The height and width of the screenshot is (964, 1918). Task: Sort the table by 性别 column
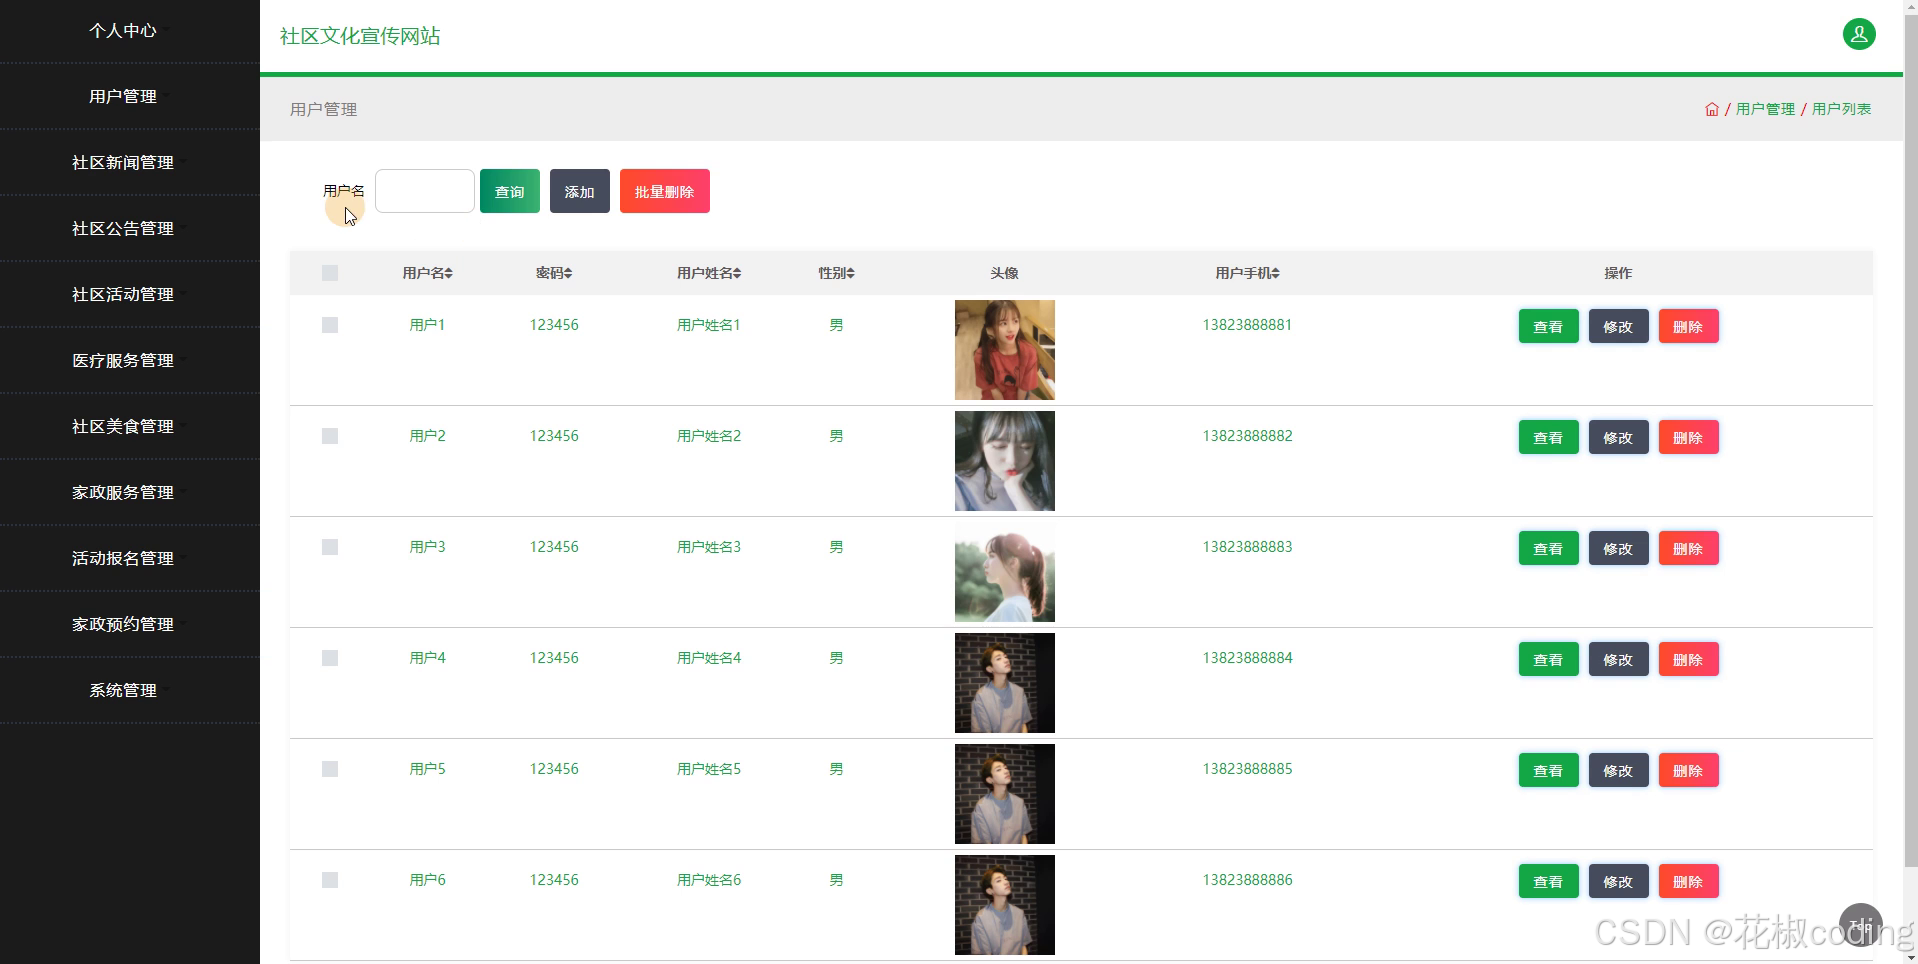(836, 273)
